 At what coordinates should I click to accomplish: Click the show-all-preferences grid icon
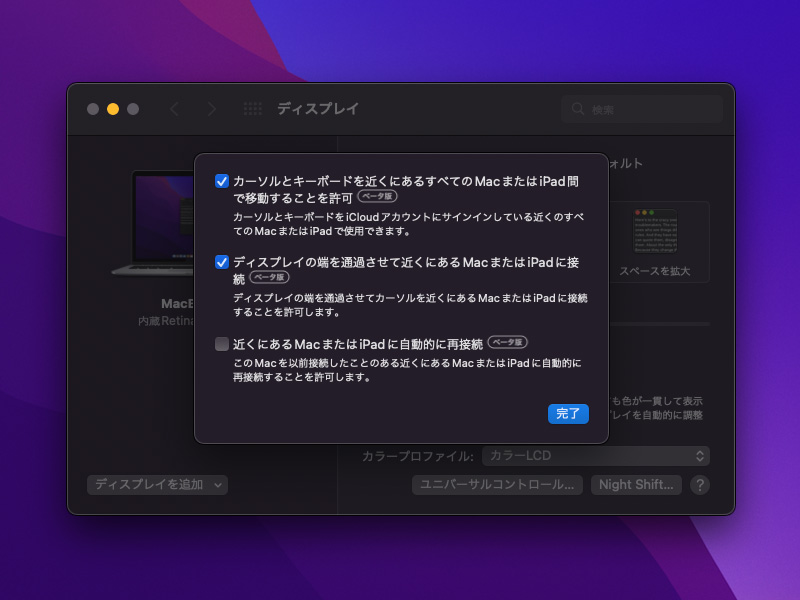[x=253, y=109]
